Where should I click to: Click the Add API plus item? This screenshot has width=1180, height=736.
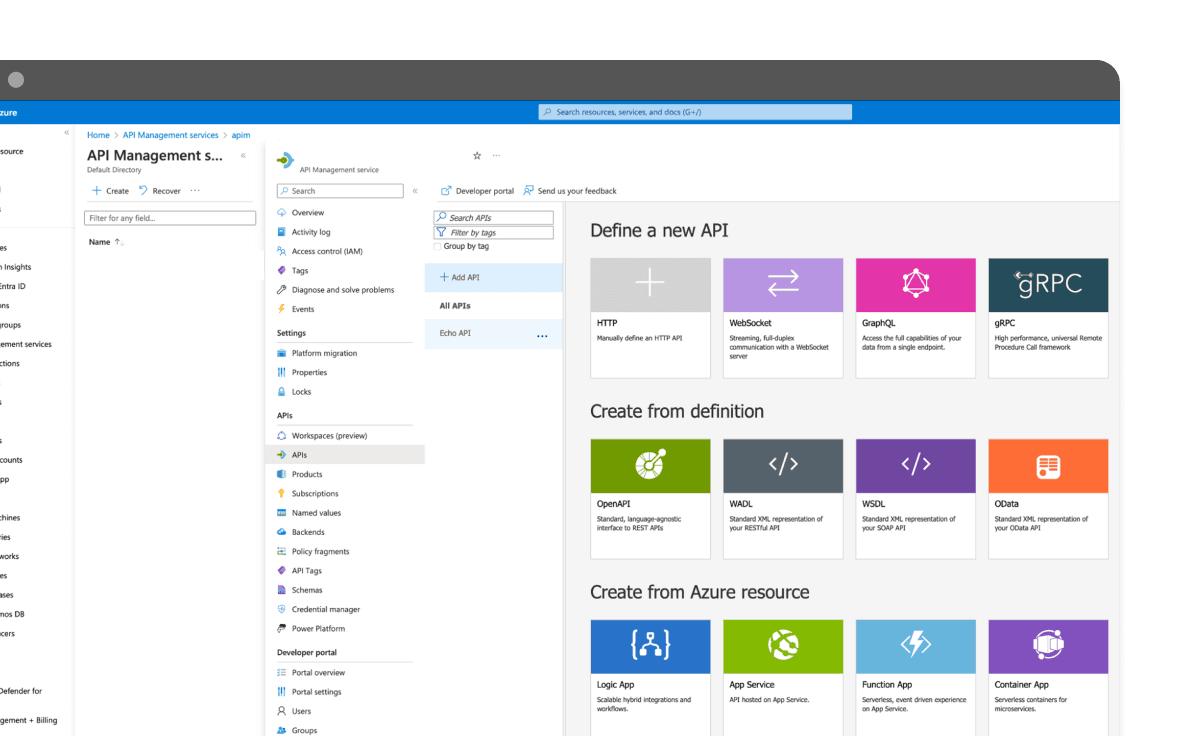pyautogui.click(x=466, y=276)
